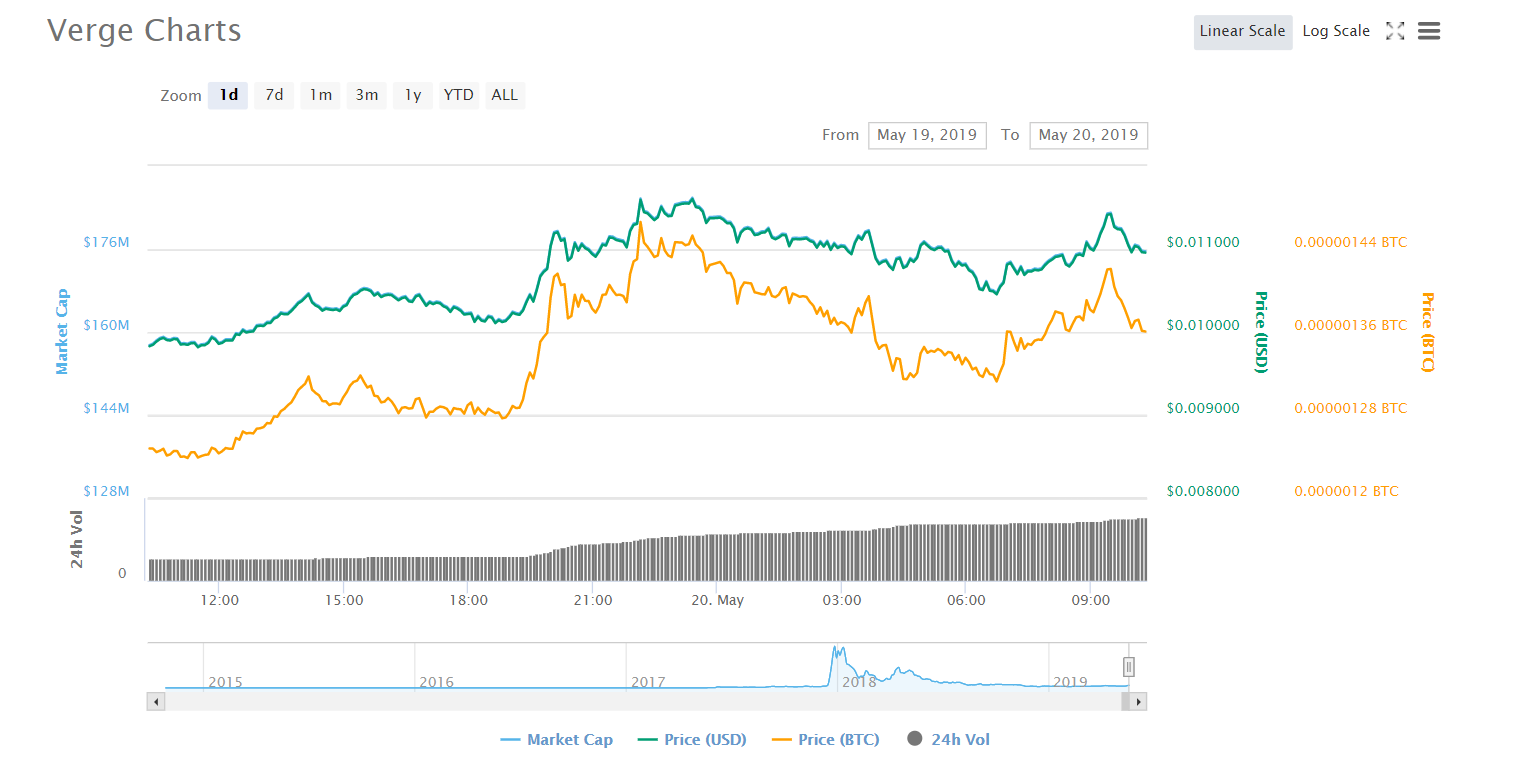
Task: Click the $0.010000 price axis label
Action: click(x=1203, y=325)
